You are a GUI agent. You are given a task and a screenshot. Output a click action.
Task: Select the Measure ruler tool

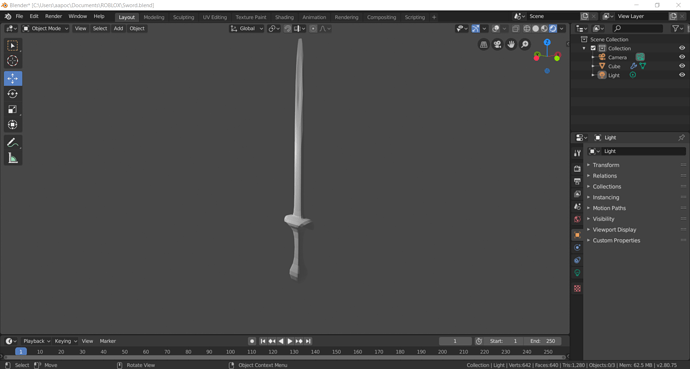13,158
